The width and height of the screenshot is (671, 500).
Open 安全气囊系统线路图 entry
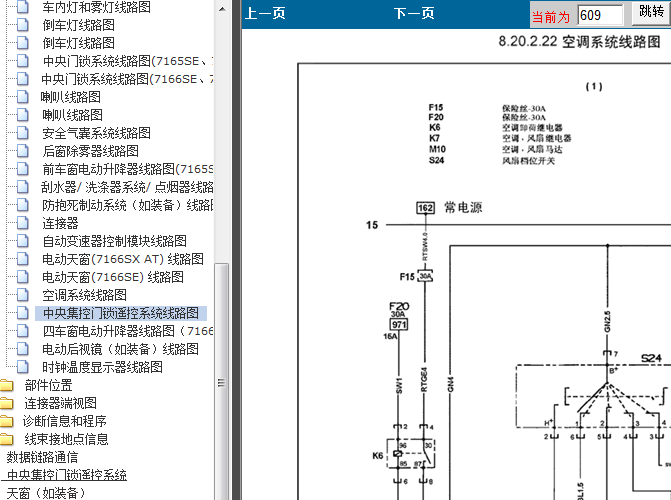tap(96, 133)
